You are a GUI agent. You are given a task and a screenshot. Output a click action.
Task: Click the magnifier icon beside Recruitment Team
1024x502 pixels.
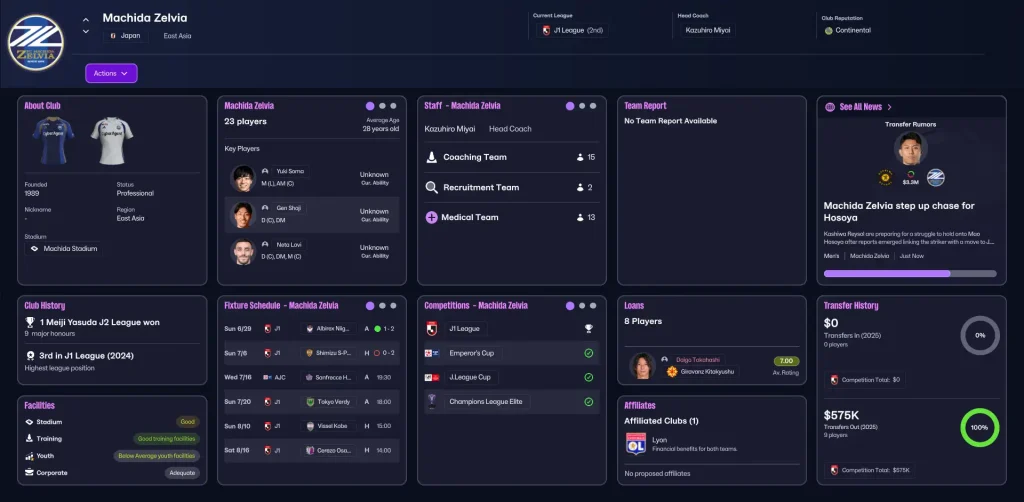[x=431, y=187]
